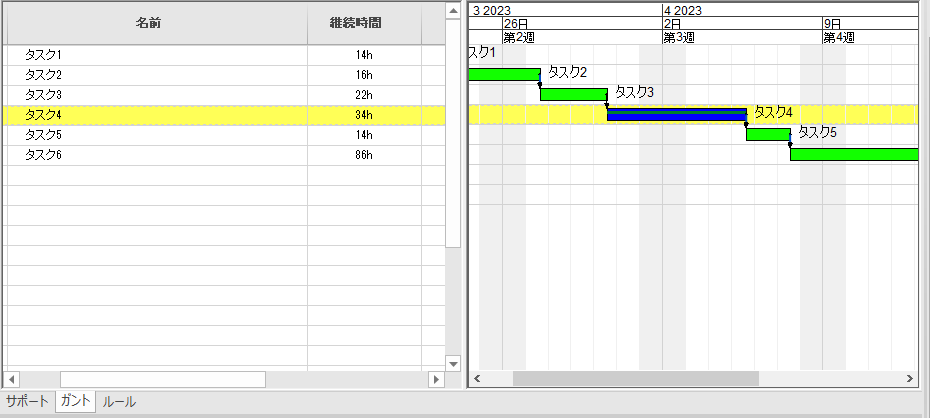Click the 86h duration cell

tap(364, 155)
